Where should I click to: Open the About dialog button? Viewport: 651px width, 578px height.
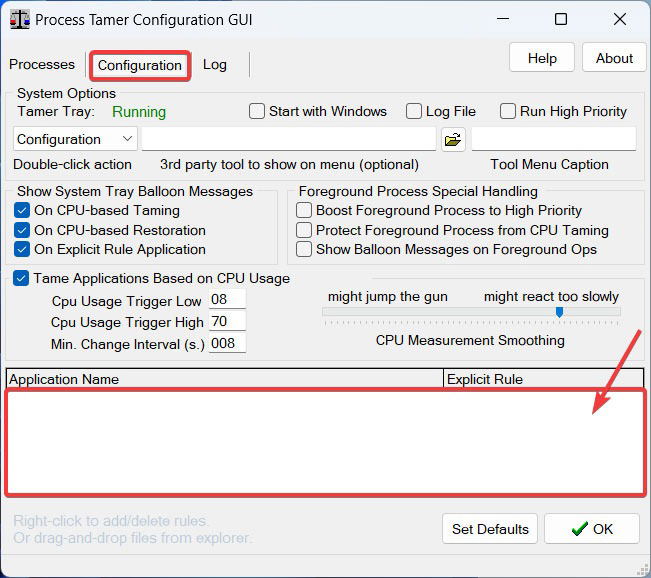(x=614, y=58)
